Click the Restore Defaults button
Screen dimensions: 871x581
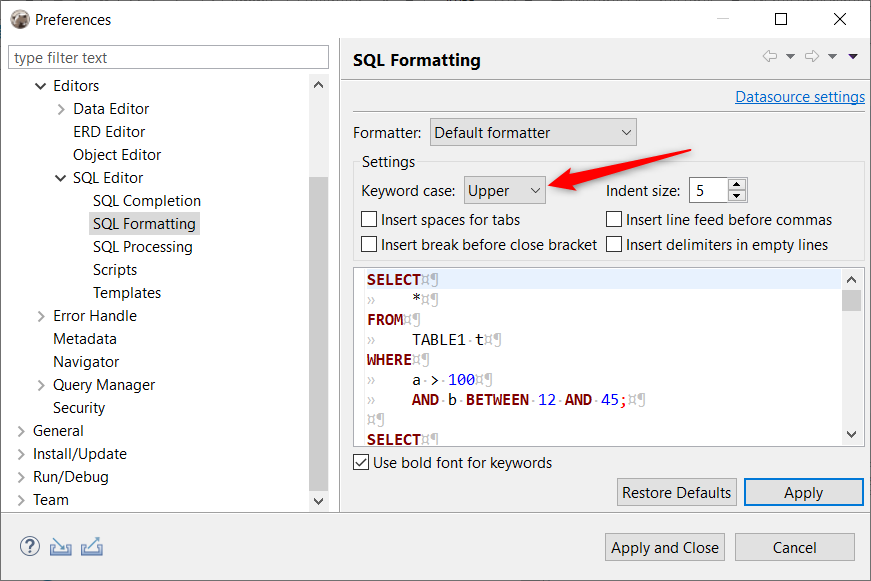(x=677, y=492)
